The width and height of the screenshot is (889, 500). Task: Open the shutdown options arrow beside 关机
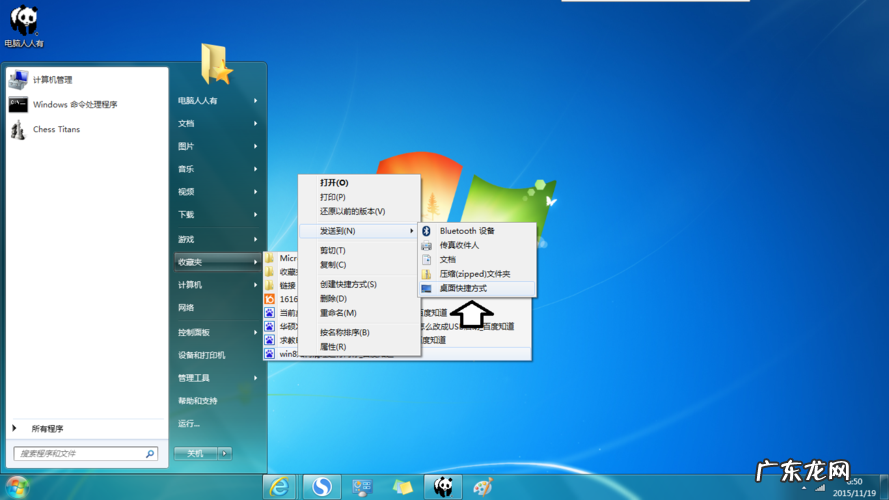pos(226,453)
